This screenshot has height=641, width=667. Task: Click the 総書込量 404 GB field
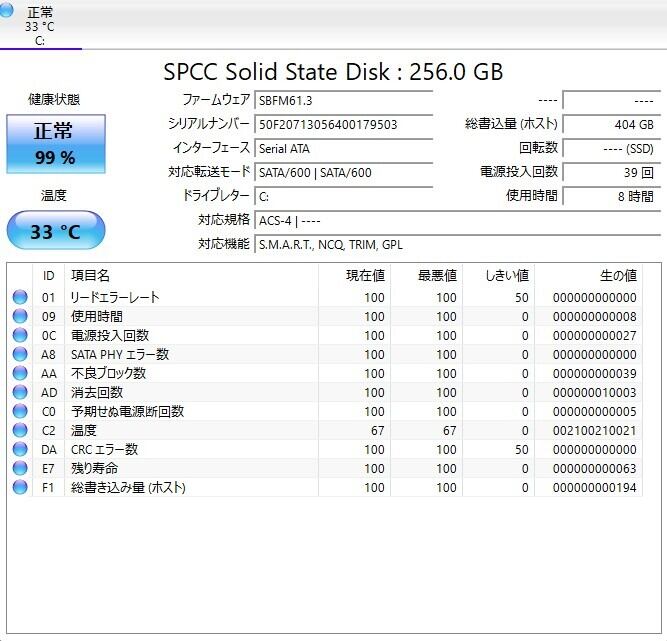tap(610, 124)
